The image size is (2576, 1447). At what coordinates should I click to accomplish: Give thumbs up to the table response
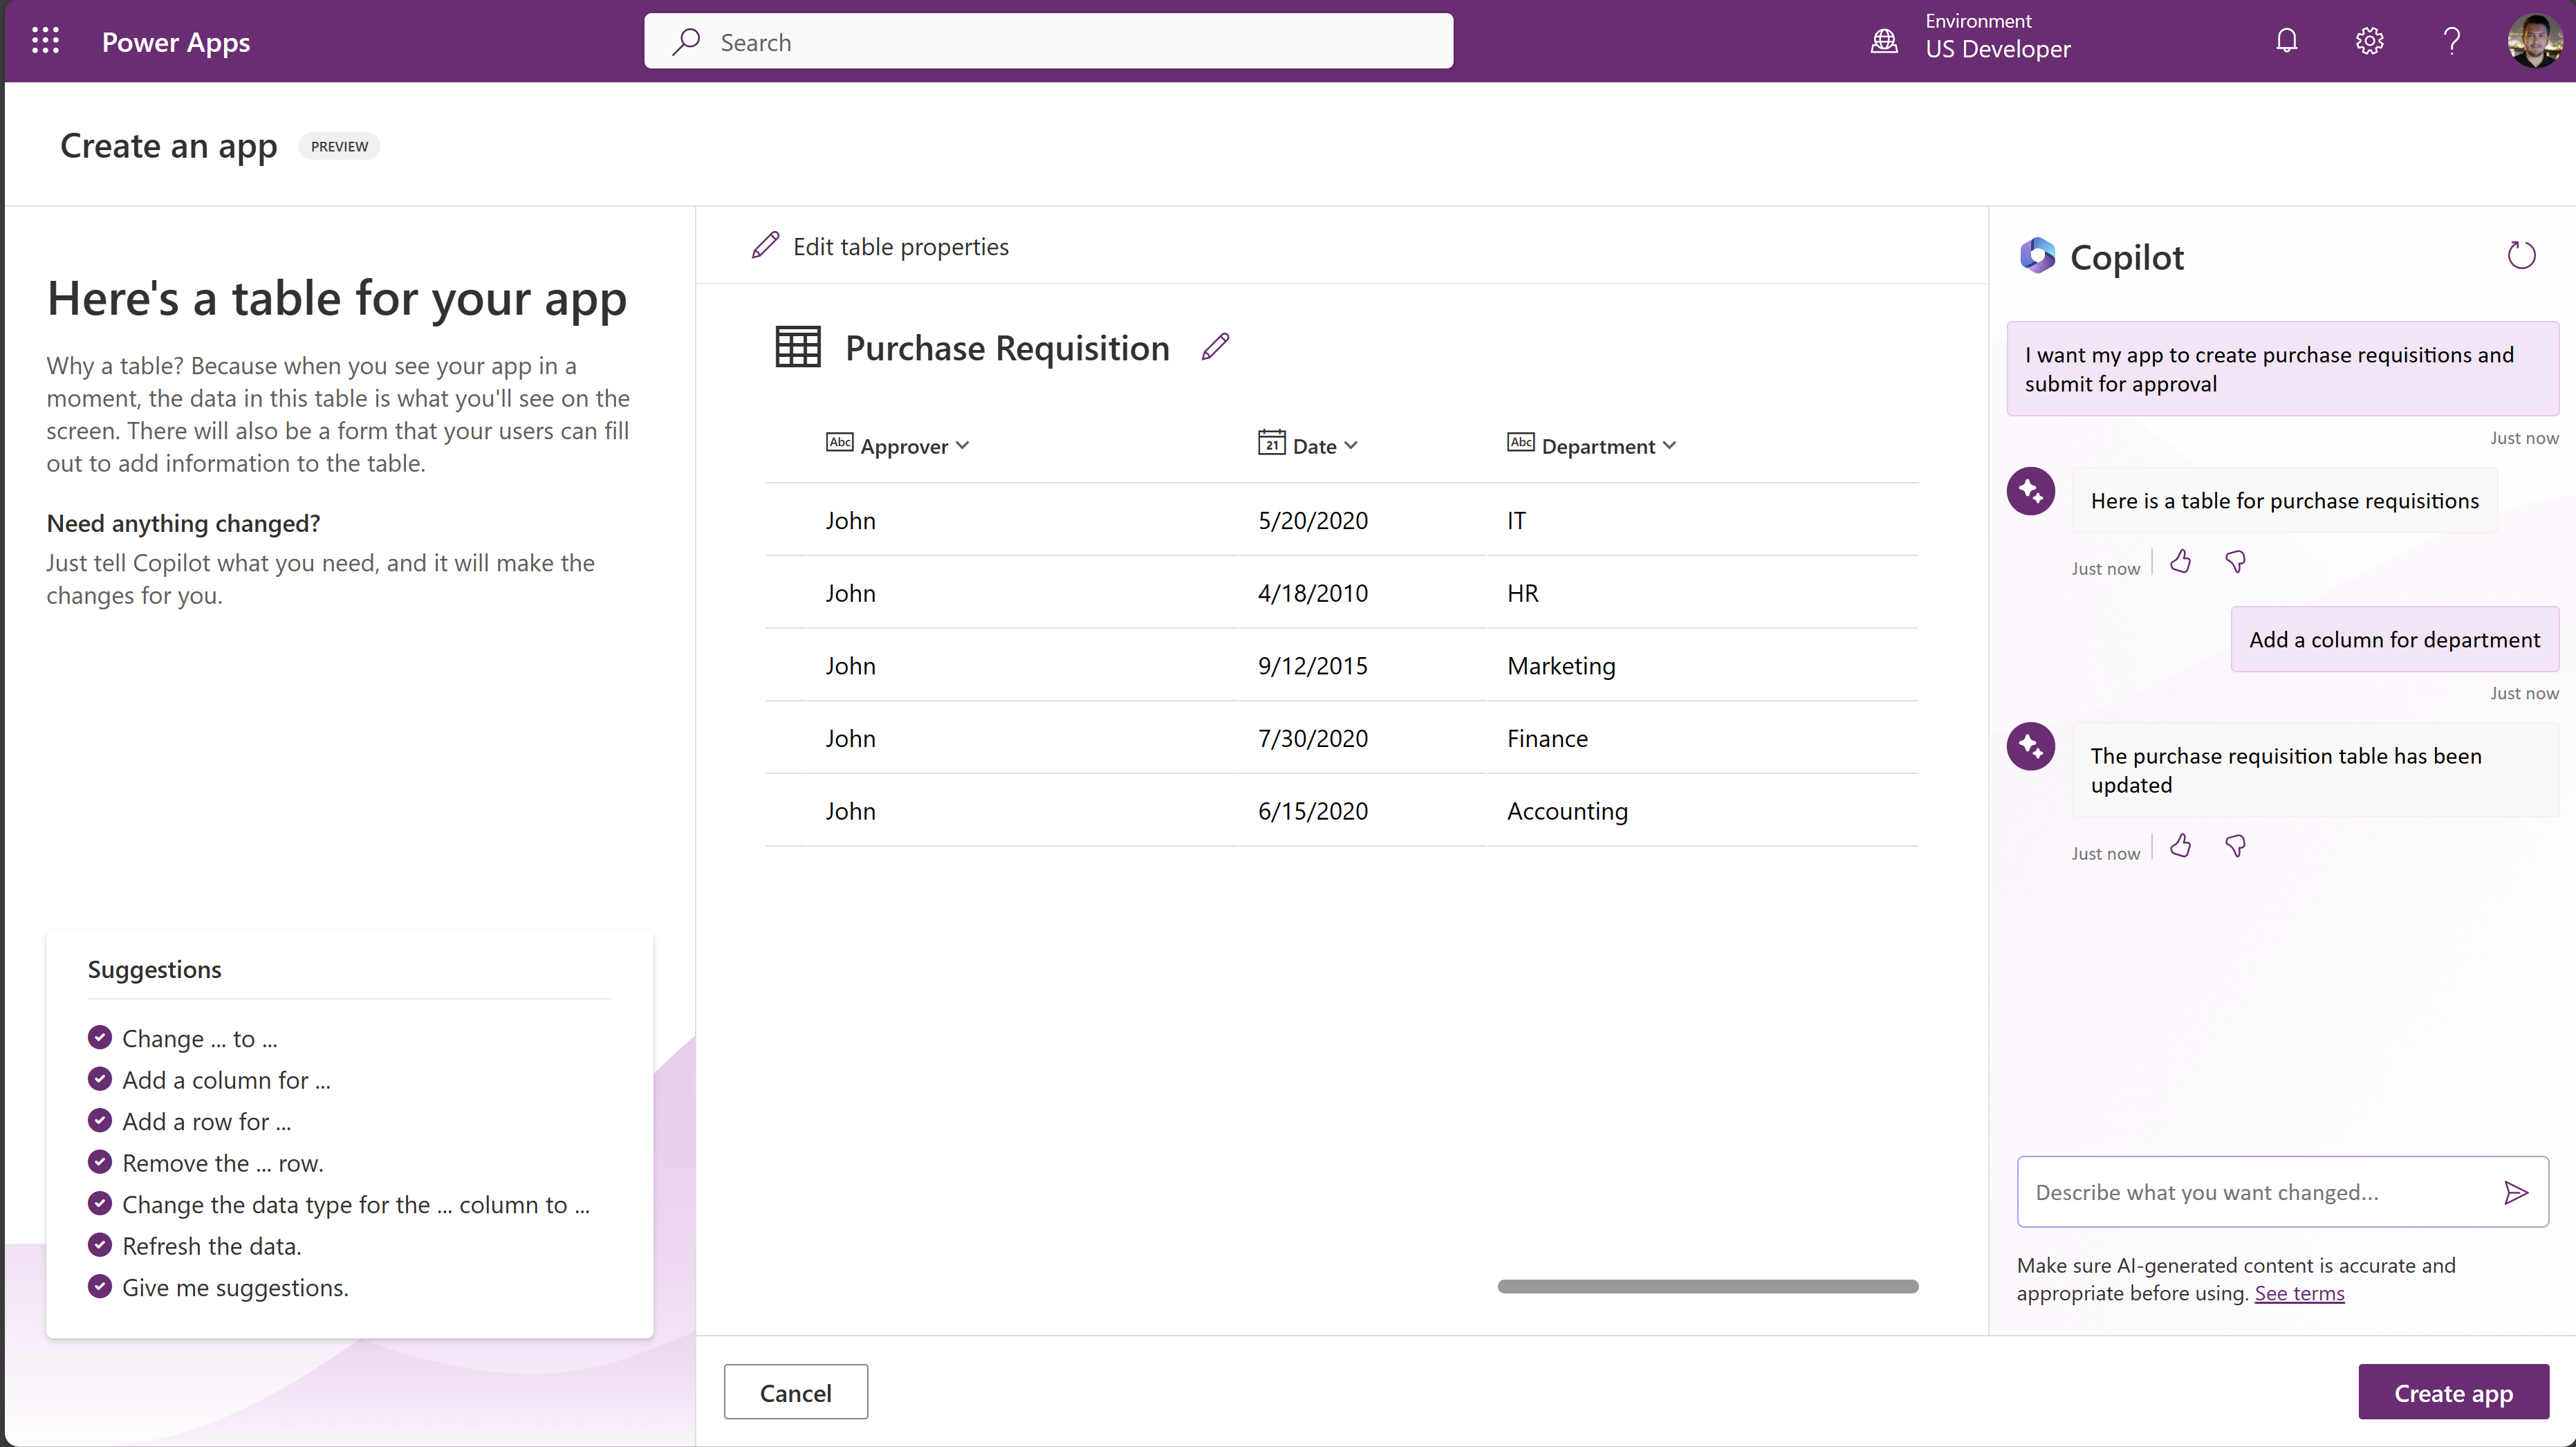2181,562
